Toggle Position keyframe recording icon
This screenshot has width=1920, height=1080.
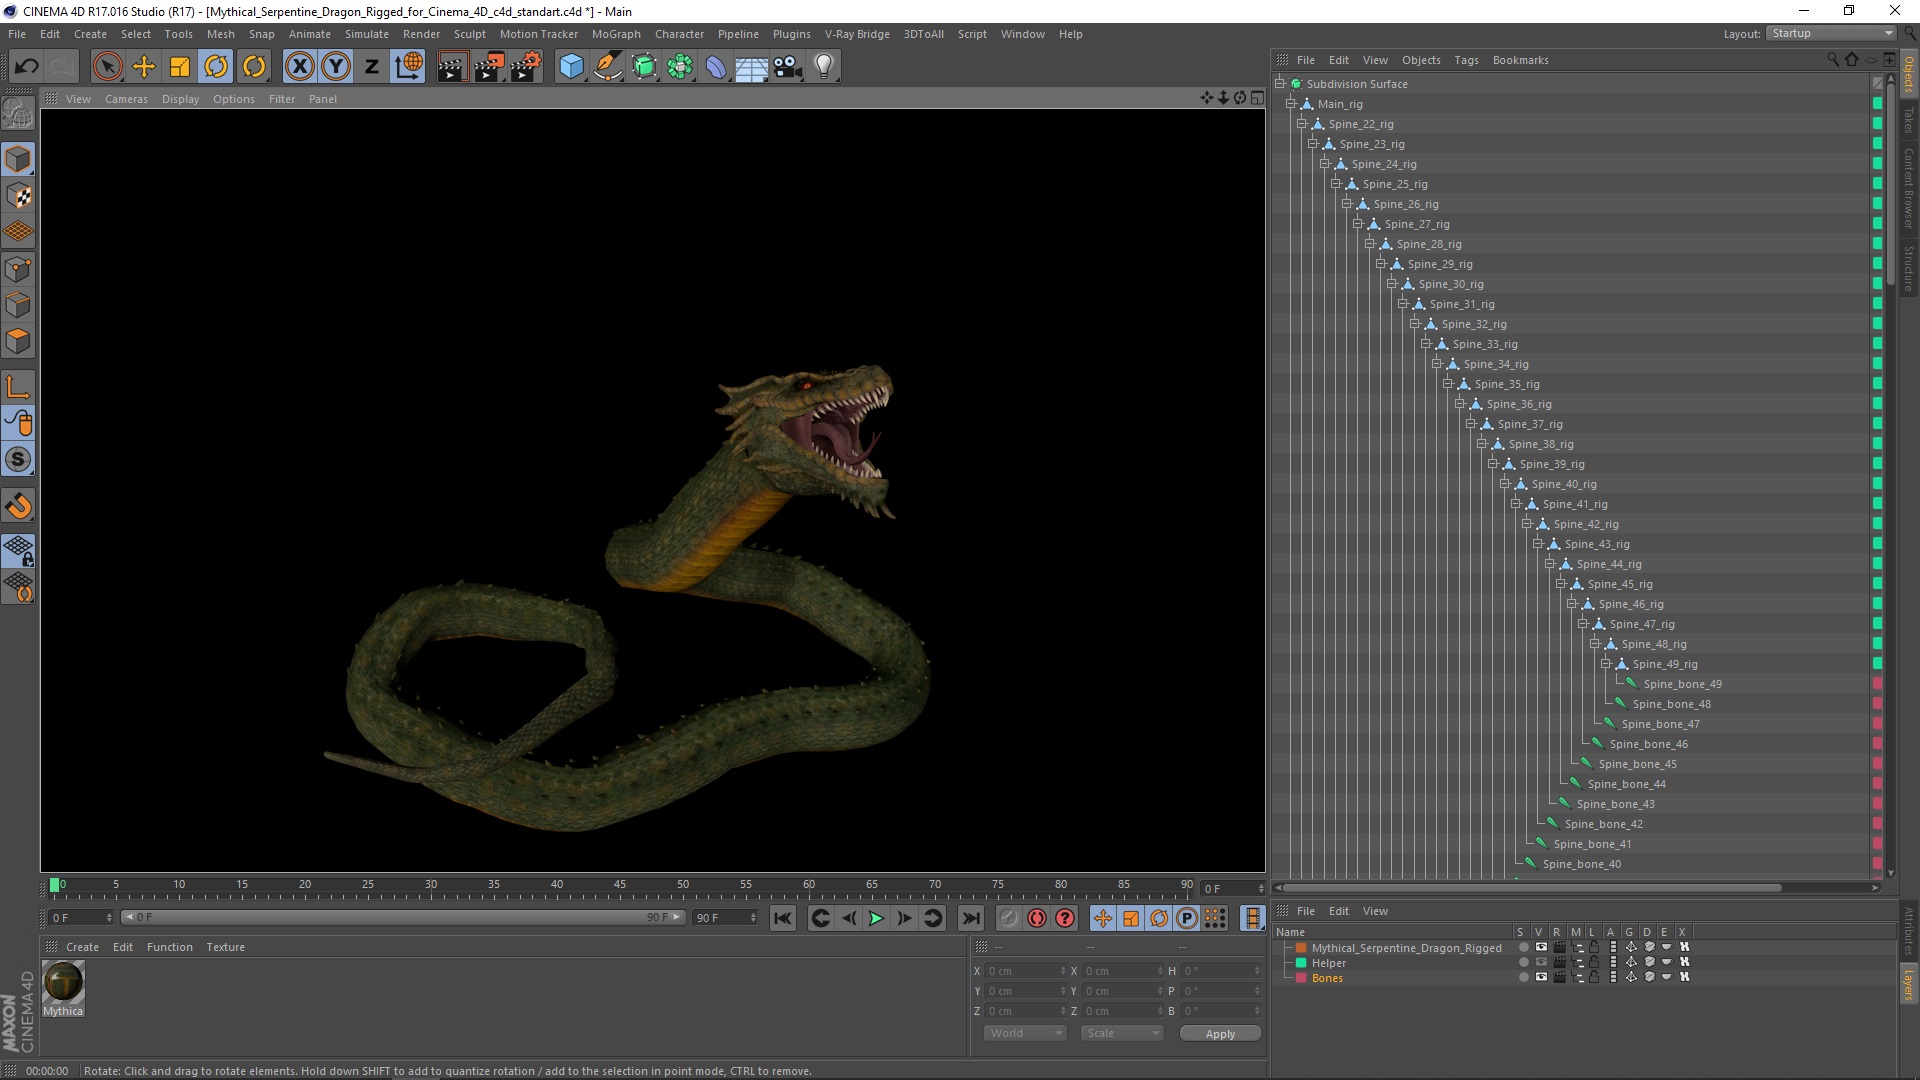click(x=1102, y=918)
